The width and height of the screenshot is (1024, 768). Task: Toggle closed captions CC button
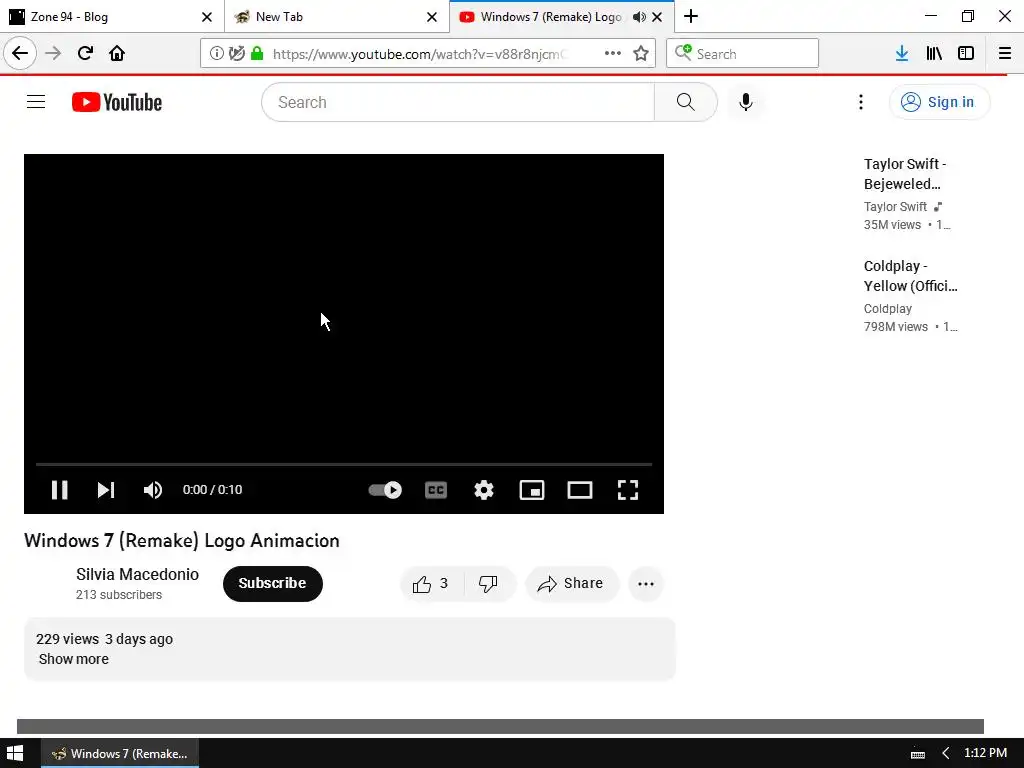click(436, 490)
